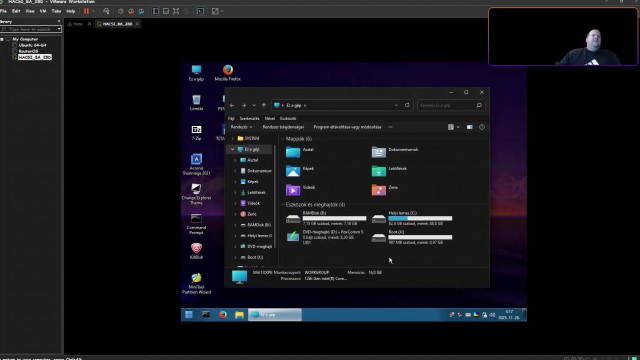Click the Explorer forward arrow
This screenshot has height=360, width=640.
tap(244, 105)
